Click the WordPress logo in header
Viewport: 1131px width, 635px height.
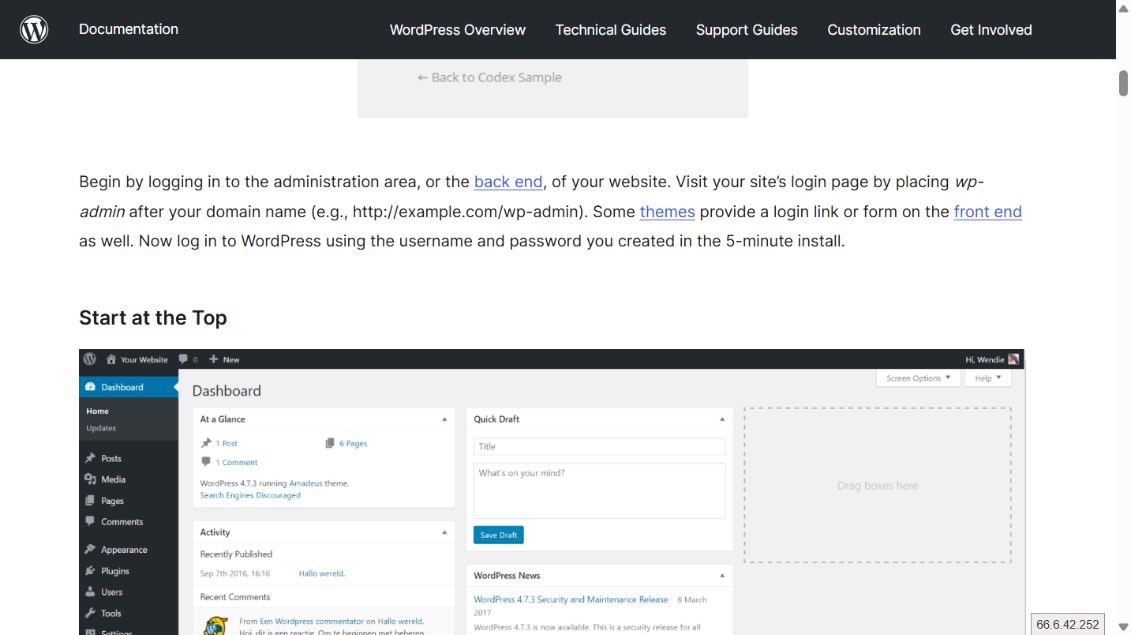(x=33, y=30)
